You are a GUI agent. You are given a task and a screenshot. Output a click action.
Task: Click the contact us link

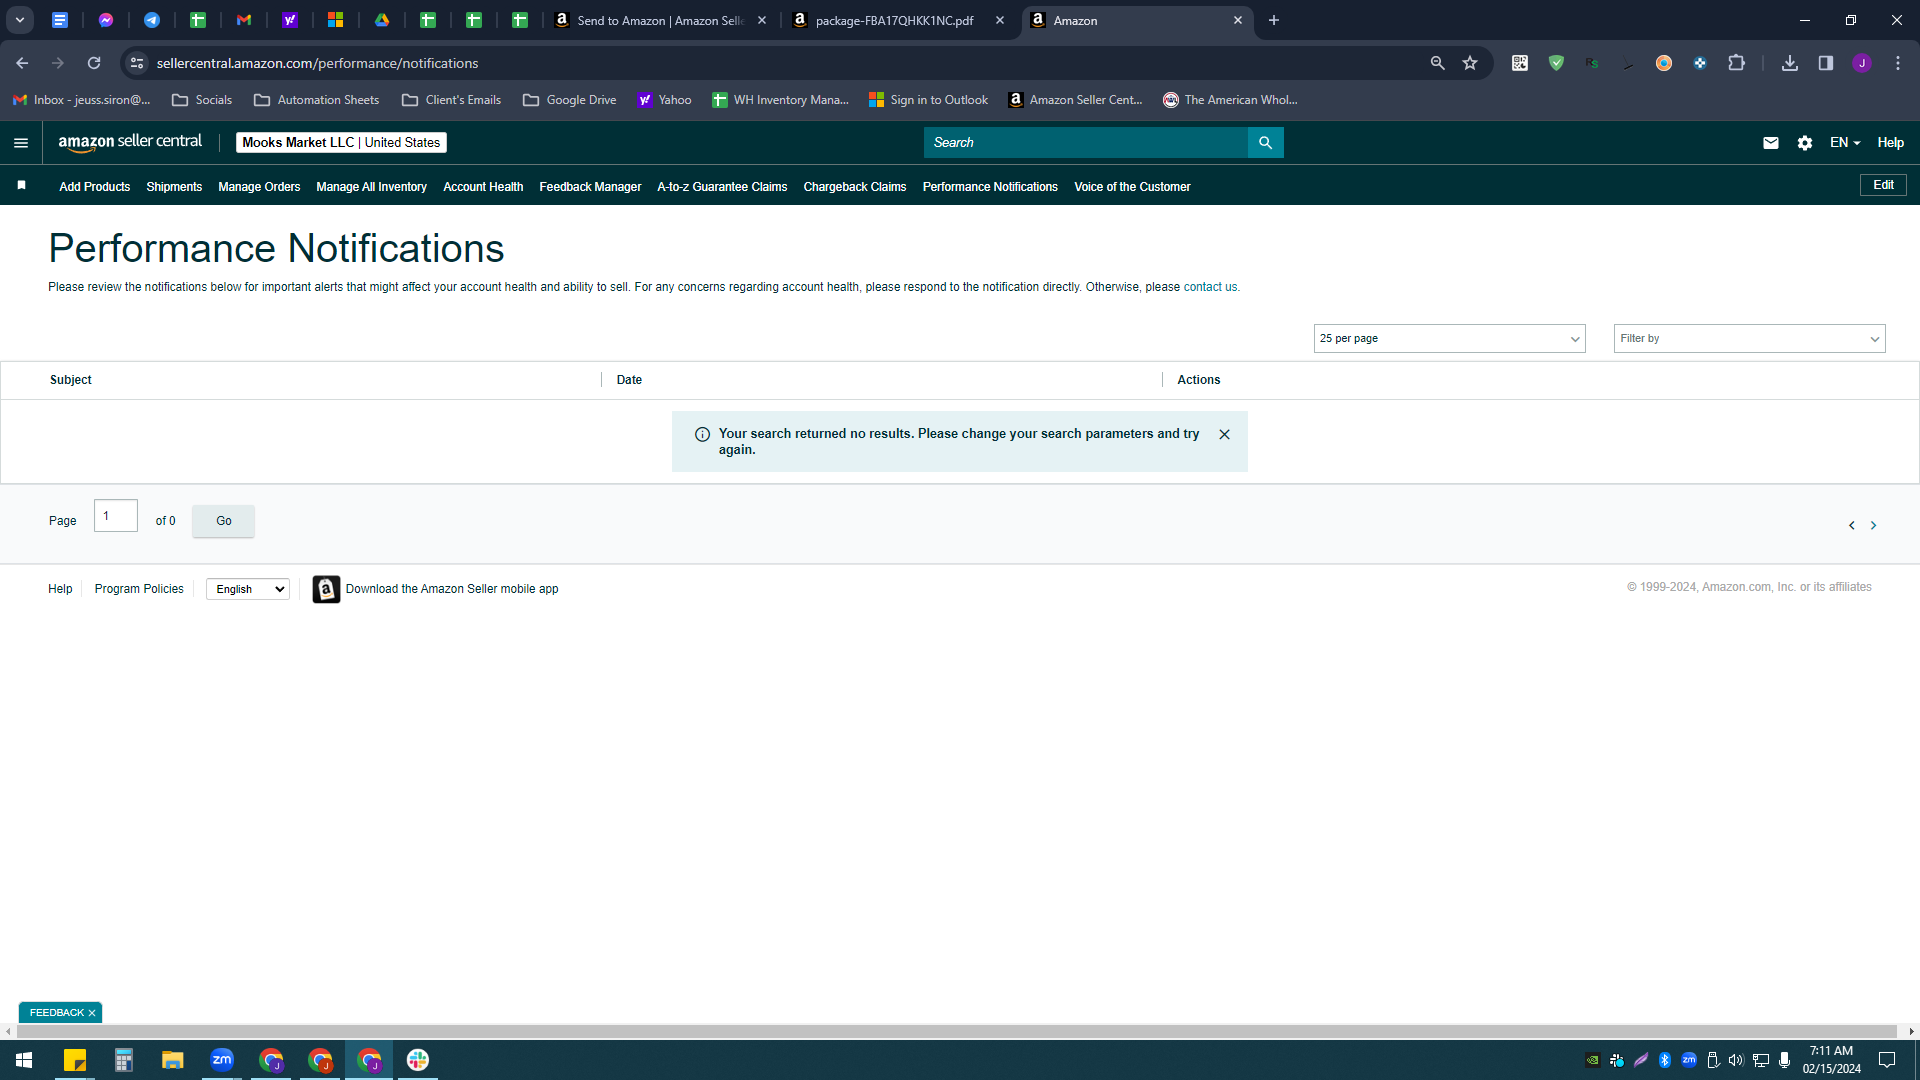pos(1210,287)
